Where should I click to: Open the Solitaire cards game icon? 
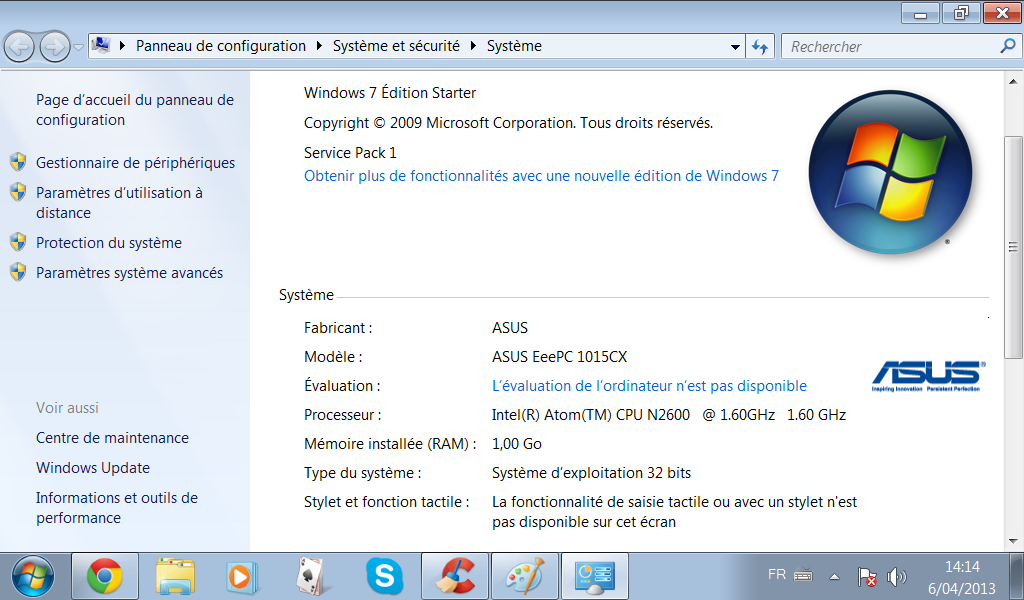[310, 576]
